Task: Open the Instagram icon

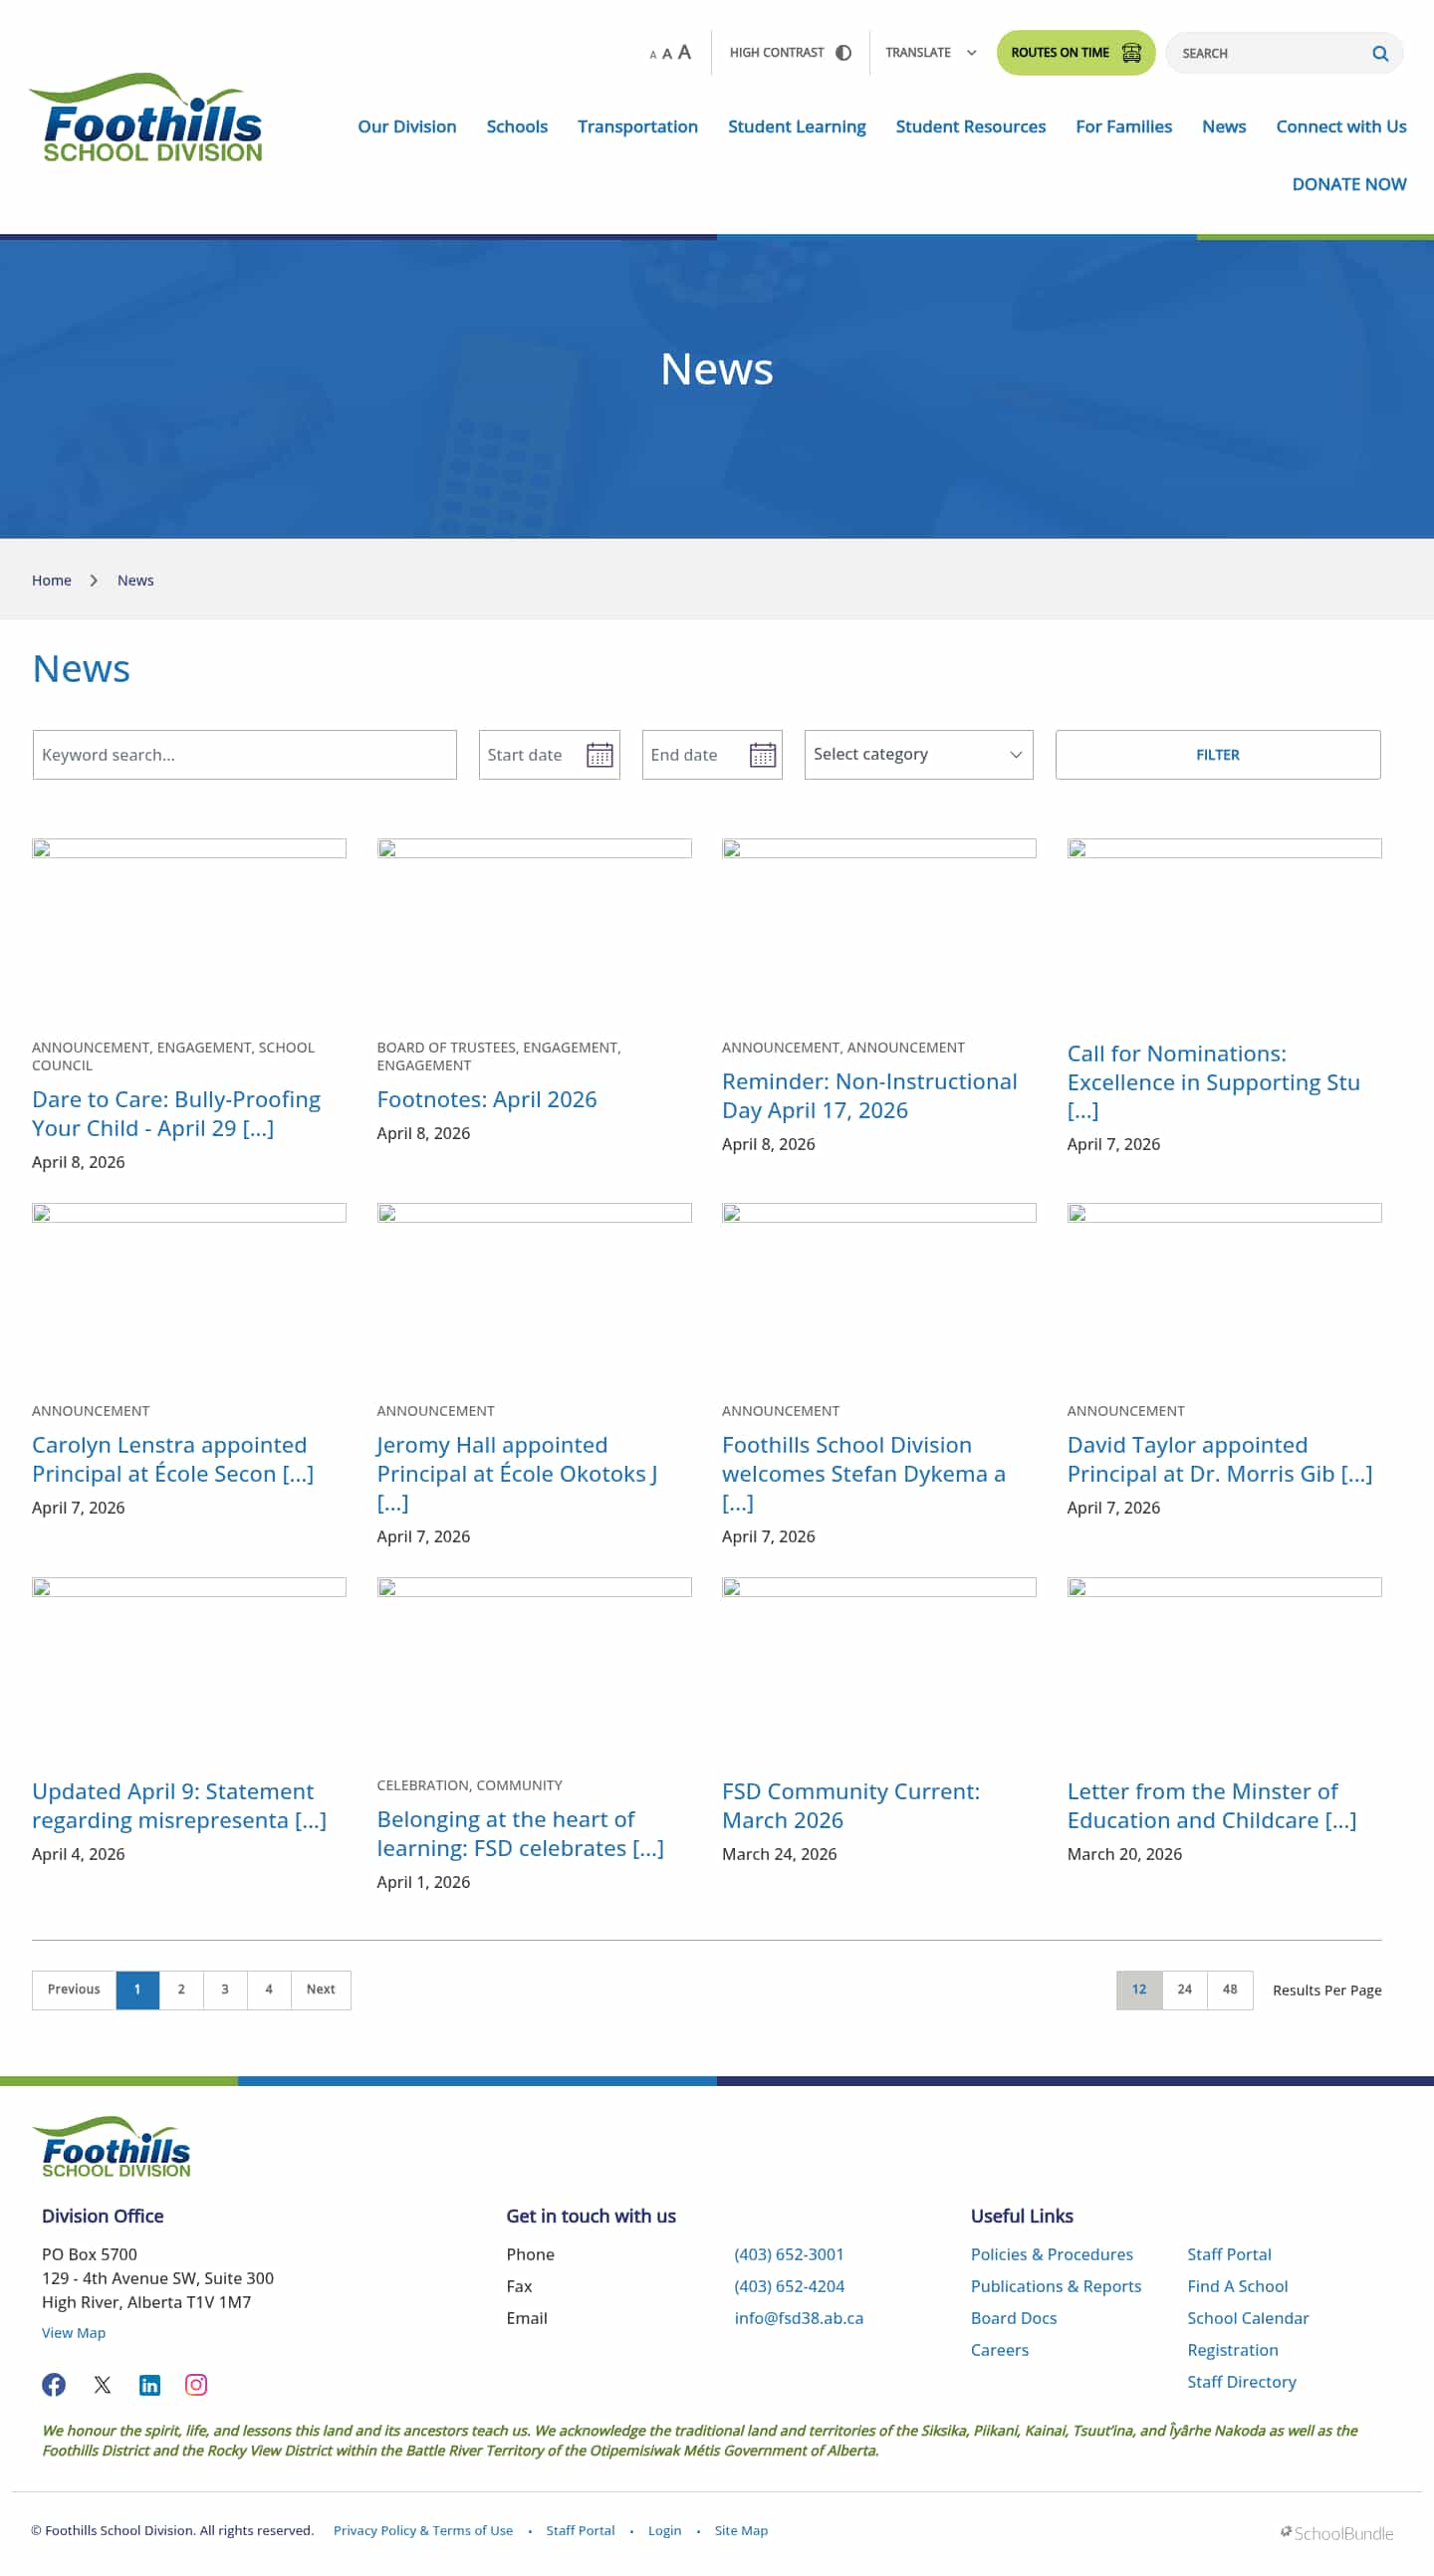Action: coord(196,2384)
